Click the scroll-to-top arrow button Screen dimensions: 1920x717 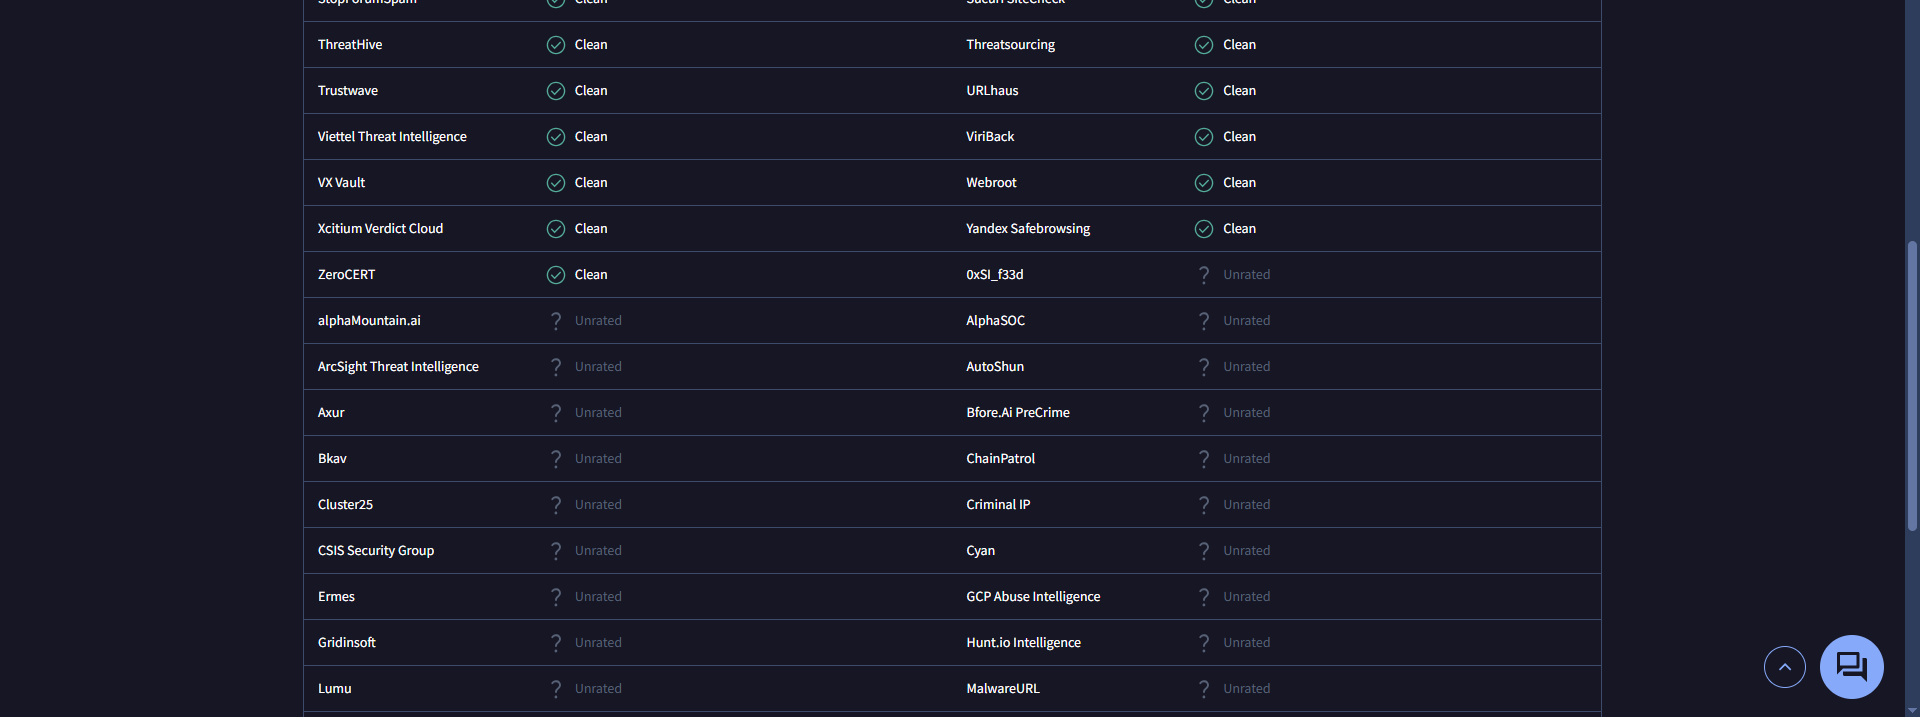coord(1784,667)
